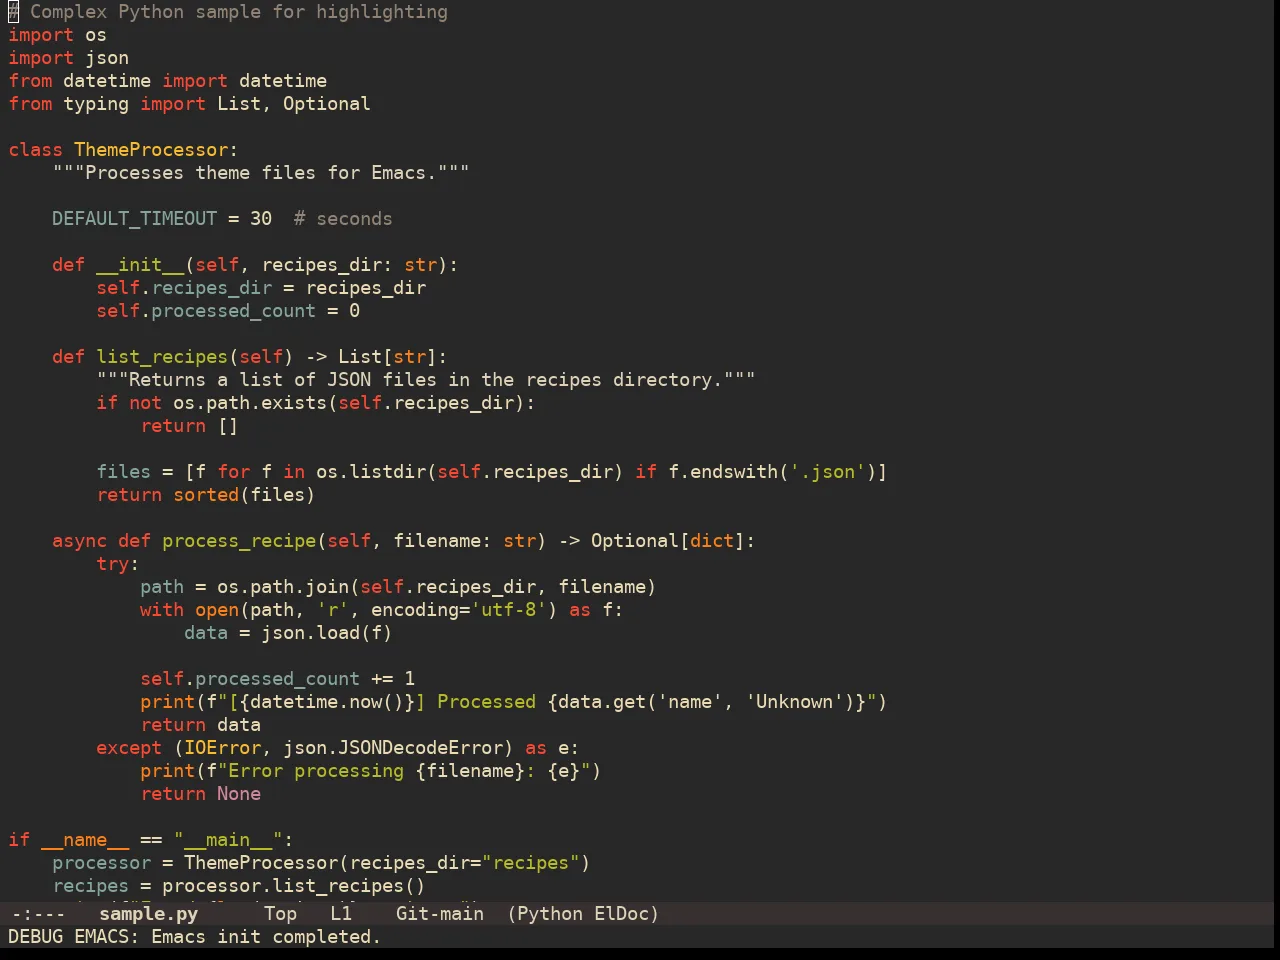Click the '# seconds' comment
1280x960 pixels.
(x=343, y=218)
